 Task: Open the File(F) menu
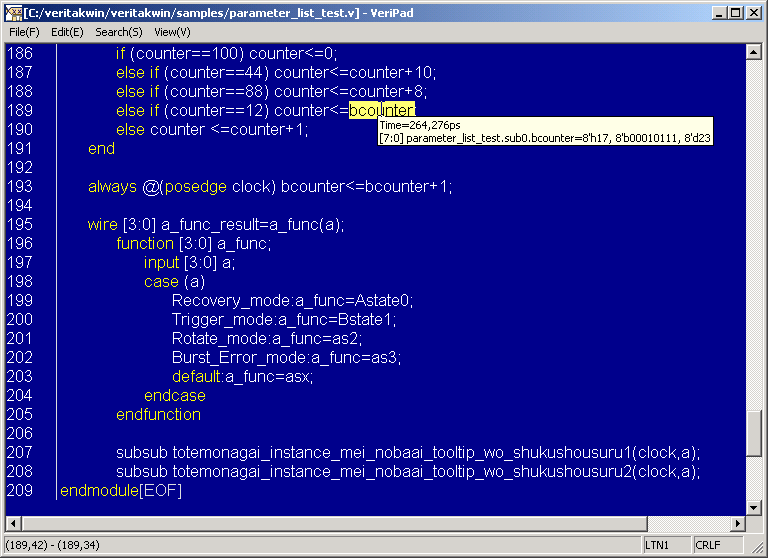(x=24, y=32)
